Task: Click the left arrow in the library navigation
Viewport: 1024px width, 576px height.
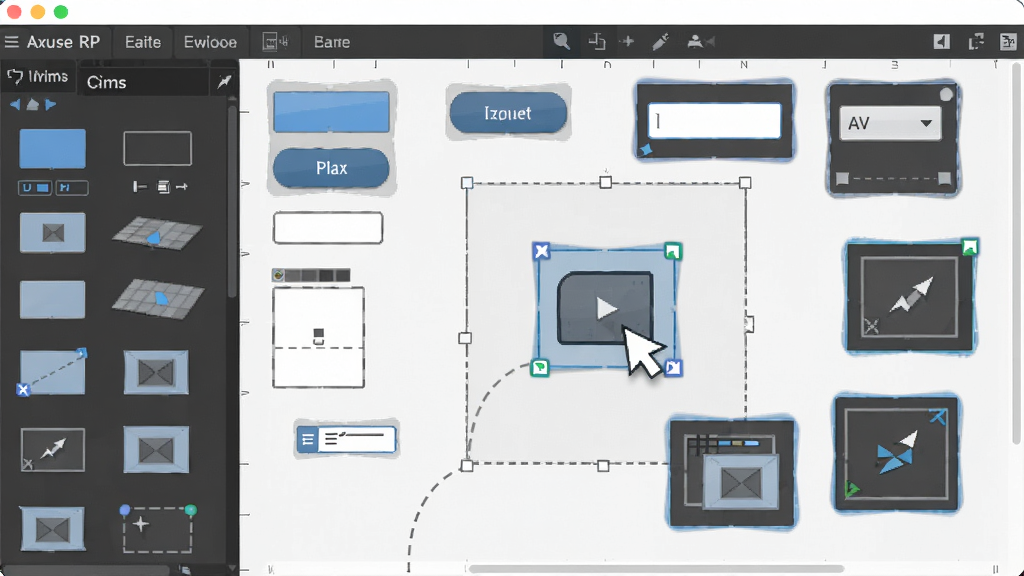Action: point(14,104)
